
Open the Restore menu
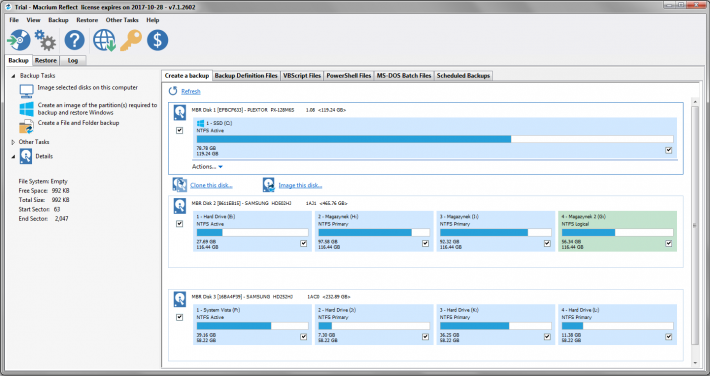87,20
